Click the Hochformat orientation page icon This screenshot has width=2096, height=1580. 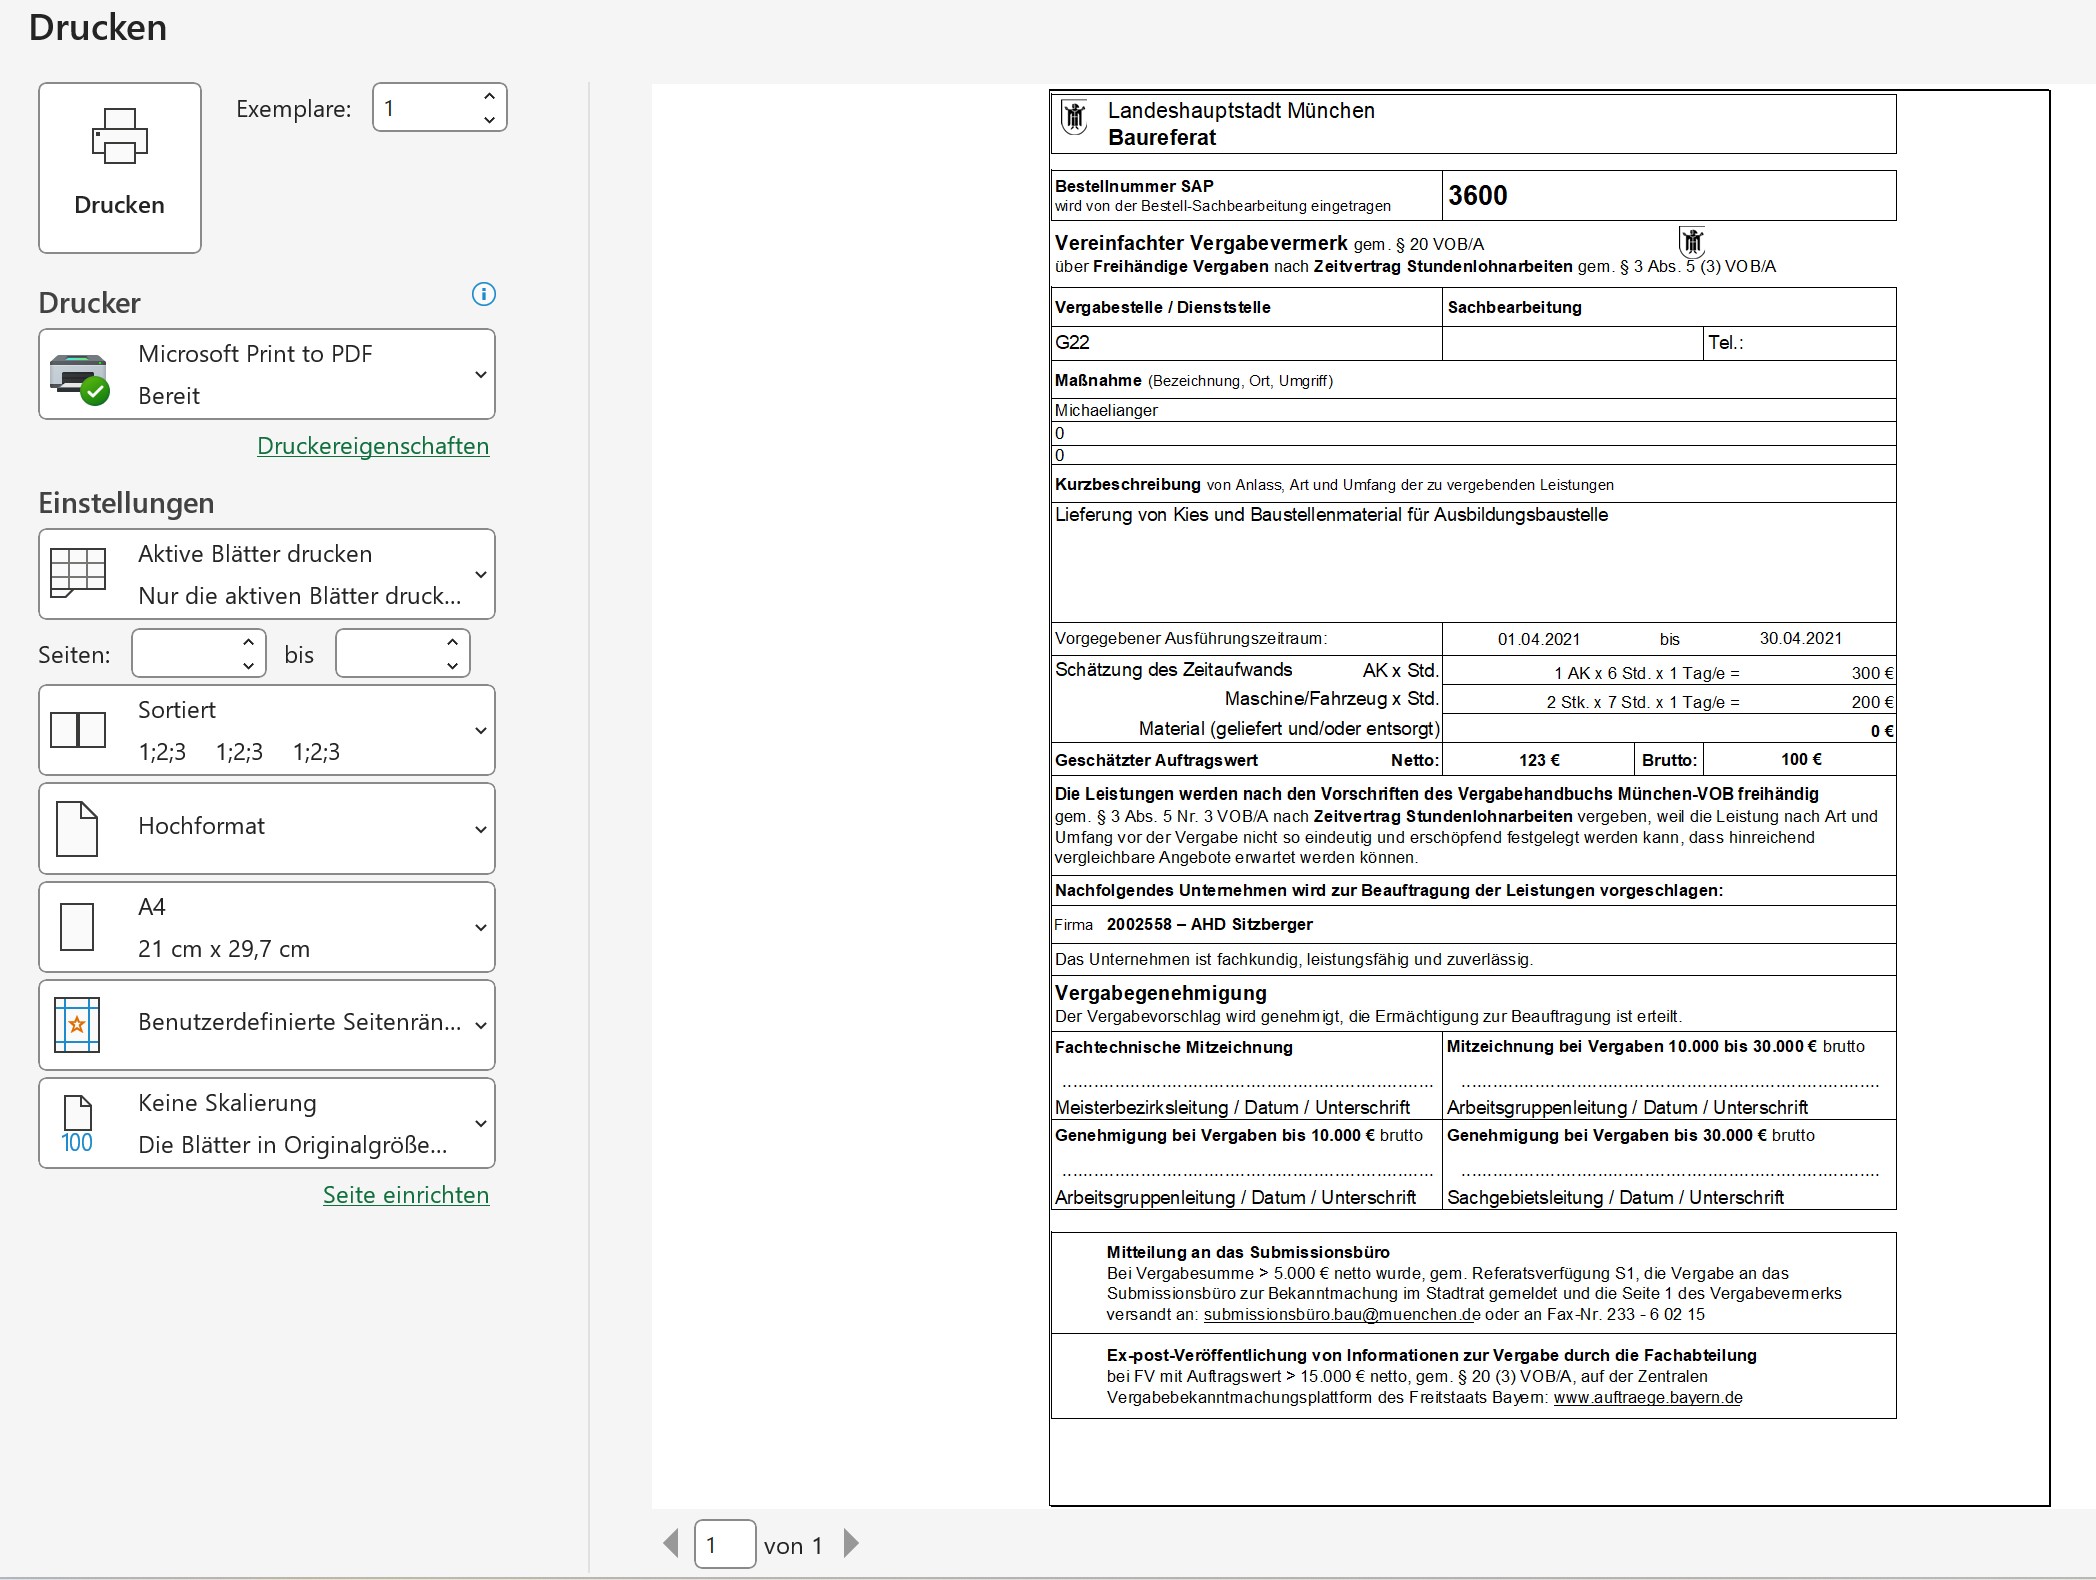click(77, 828)
